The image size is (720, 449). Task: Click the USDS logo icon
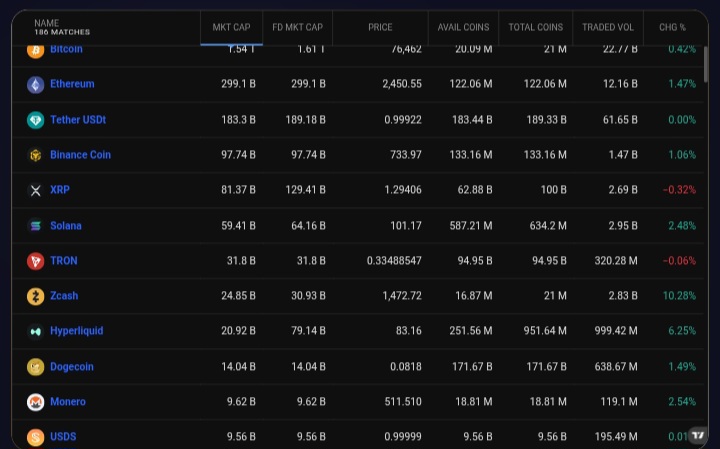[35, 437]
